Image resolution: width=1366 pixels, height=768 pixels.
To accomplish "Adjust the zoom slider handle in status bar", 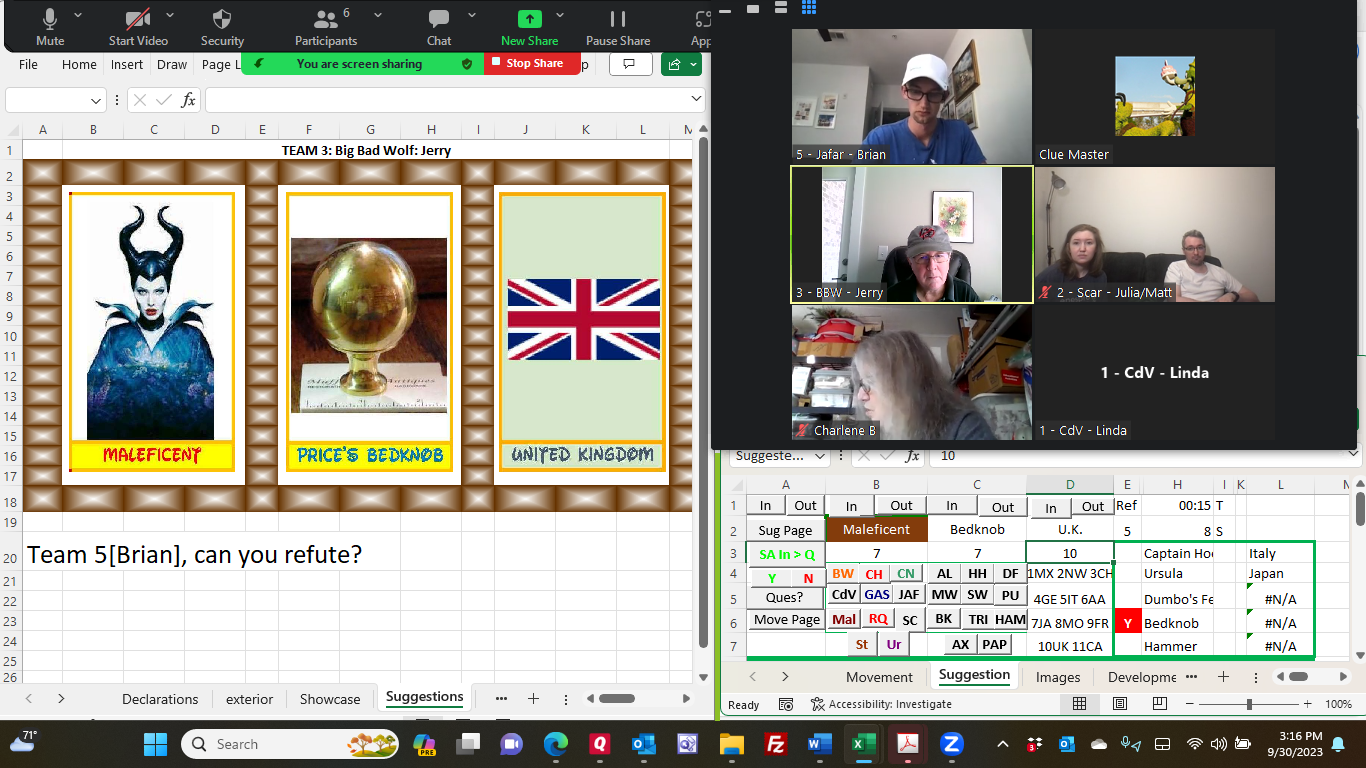I will click(1249, 704).
